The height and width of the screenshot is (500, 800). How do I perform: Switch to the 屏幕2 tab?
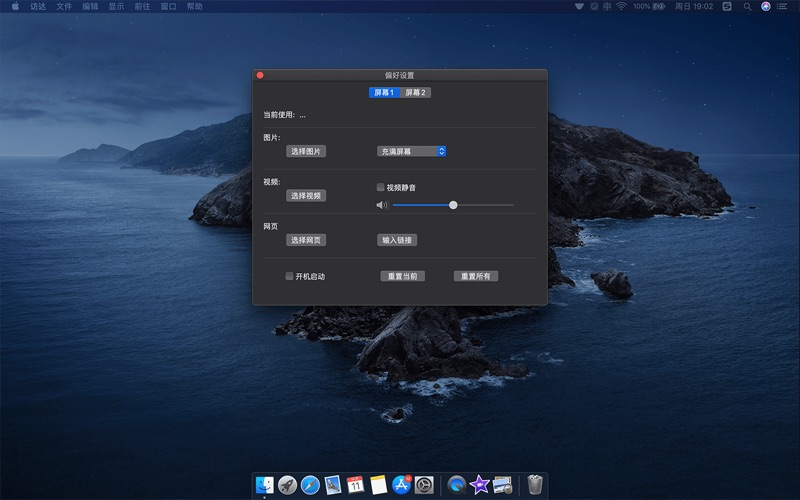(415, 92)
